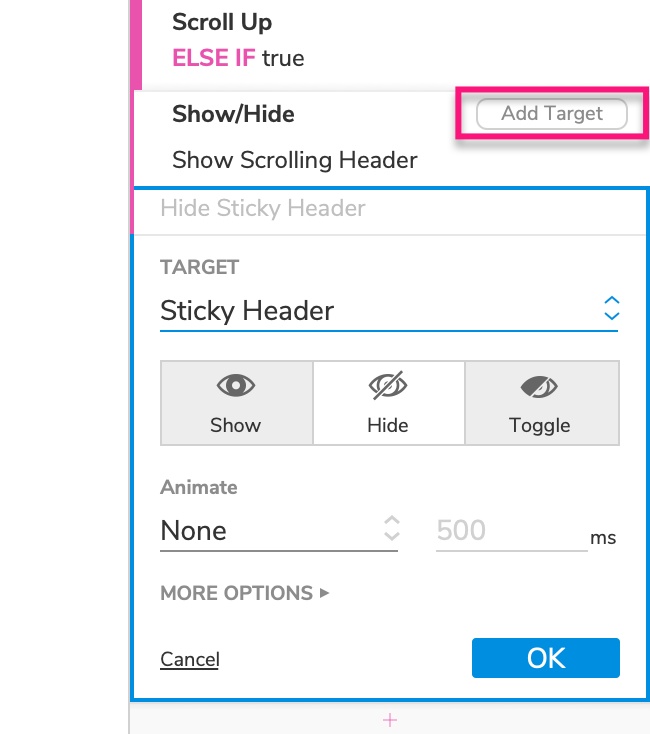The image size is (650, 734).
Task: Open the Animate None dropdown
Action: [278, 531]
